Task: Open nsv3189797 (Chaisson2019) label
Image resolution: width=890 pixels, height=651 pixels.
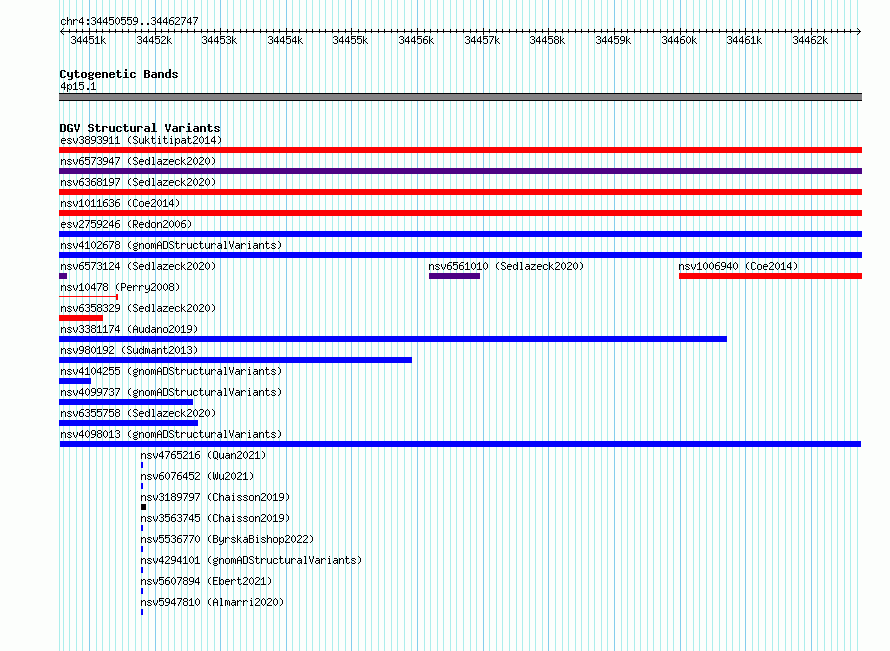Action: click(215, 497)
